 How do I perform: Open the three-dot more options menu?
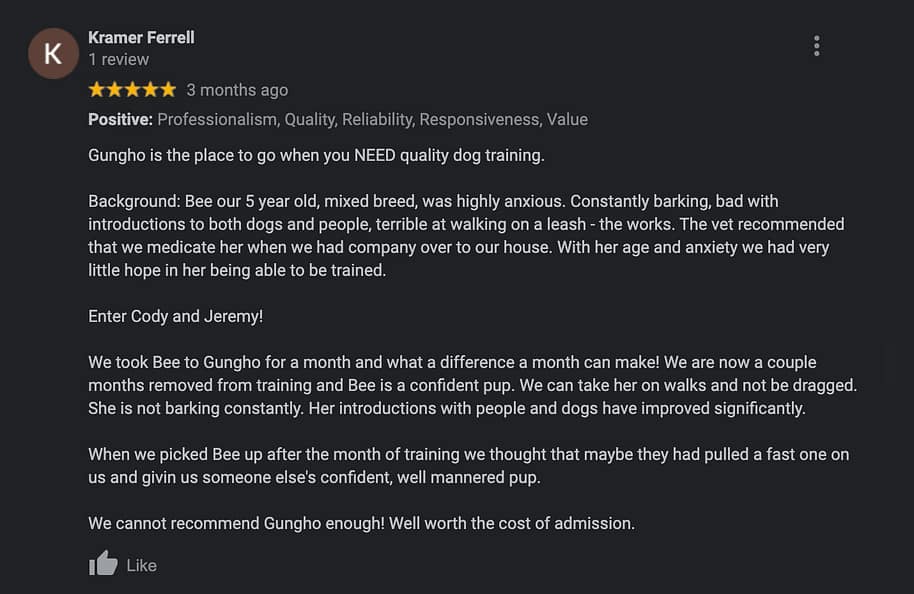click(817, 46)
